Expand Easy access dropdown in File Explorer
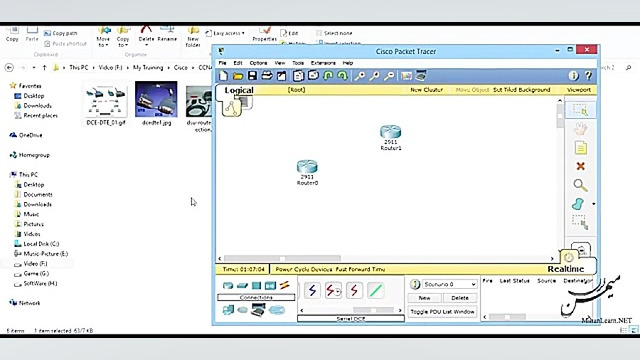The width and height of the screenshot is (640, 360). coord(225,33)
